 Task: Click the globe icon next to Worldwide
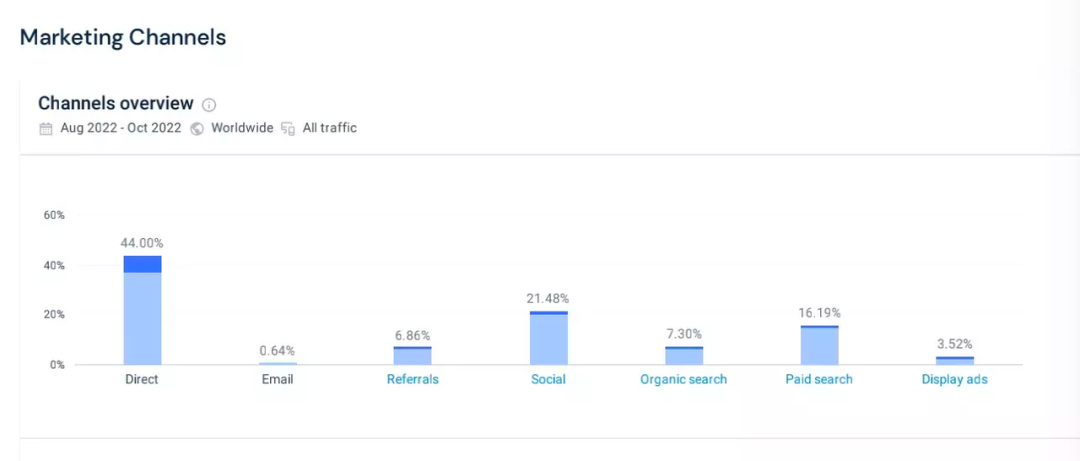[x=197, y=128]
